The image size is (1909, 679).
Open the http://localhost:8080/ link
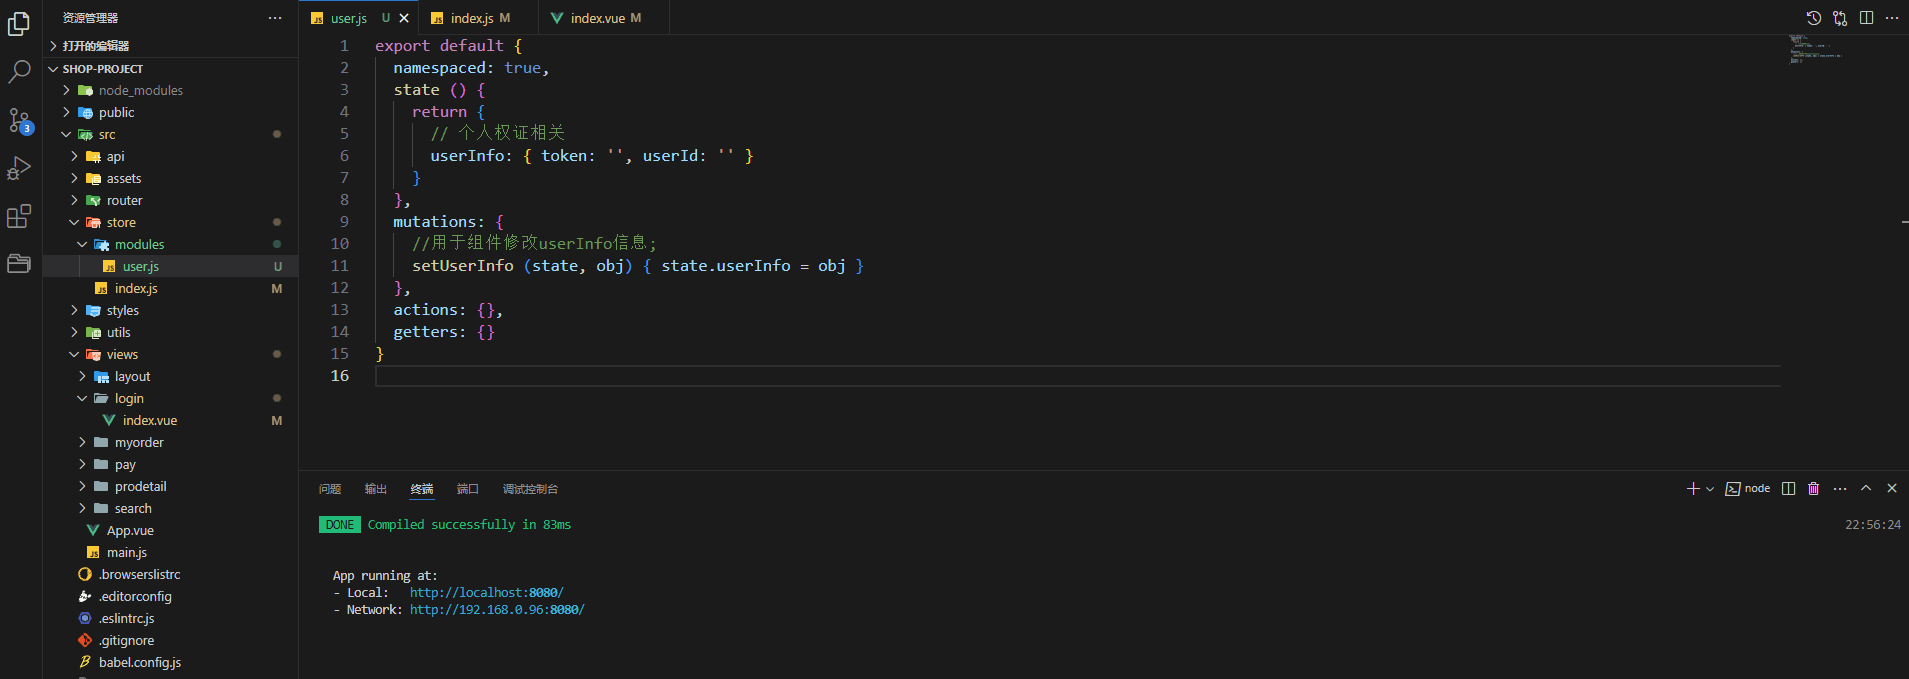(x=486, y=592)
